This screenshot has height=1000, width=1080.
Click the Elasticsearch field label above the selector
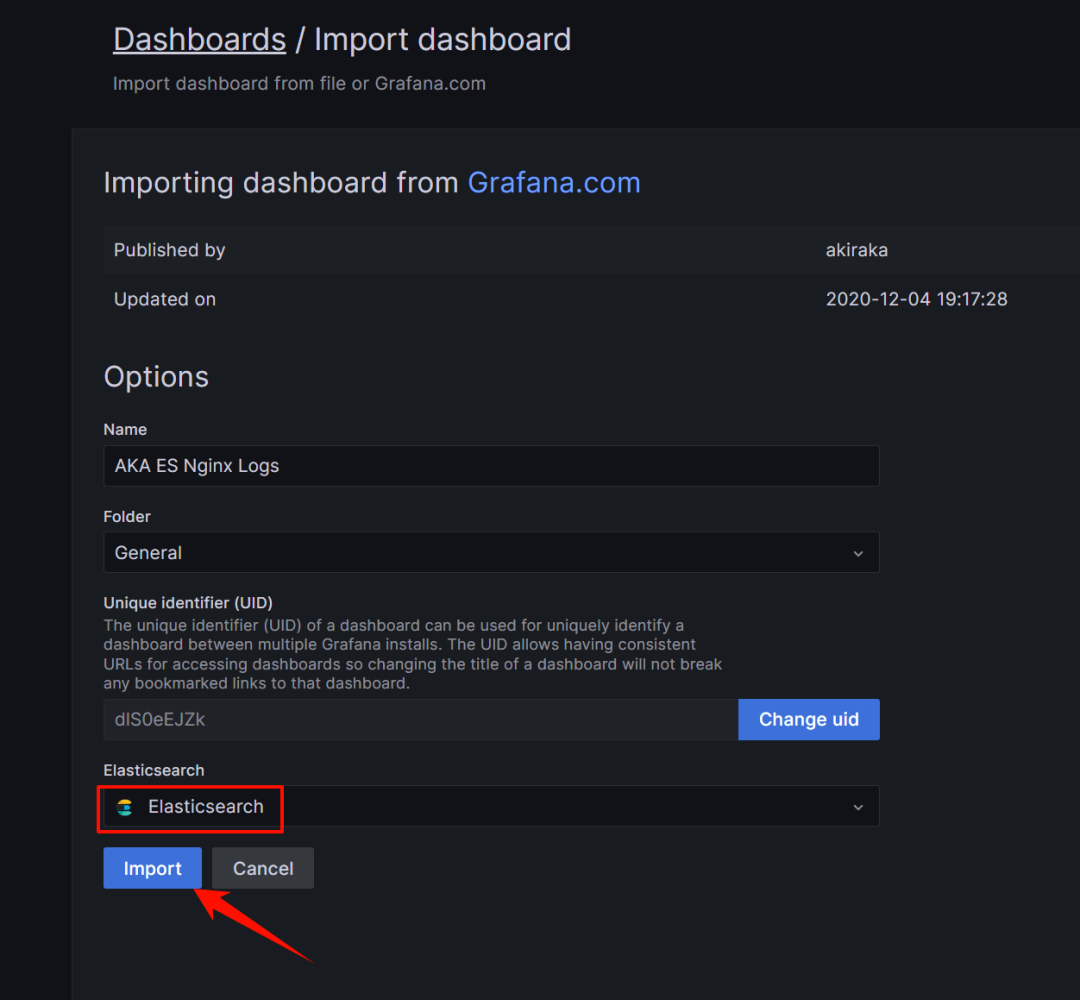click(x=154, y=770)
